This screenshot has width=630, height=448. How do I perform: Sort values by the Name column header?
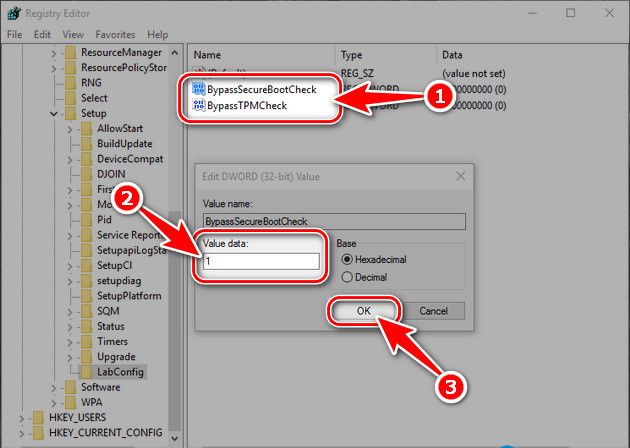pyautogui.click(x=207, y=55)
